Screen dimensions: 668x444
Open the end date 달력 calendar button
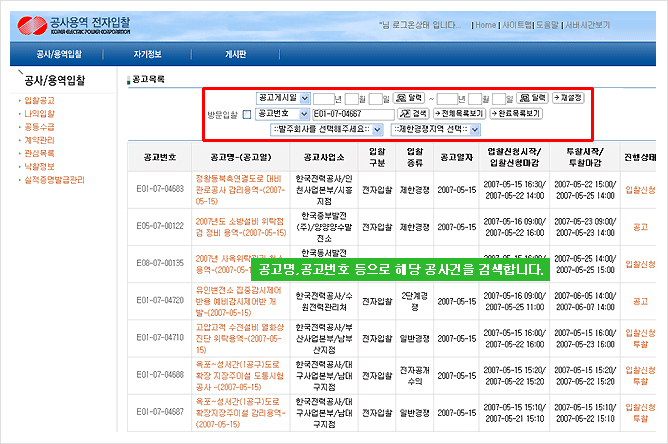(532, 98)
